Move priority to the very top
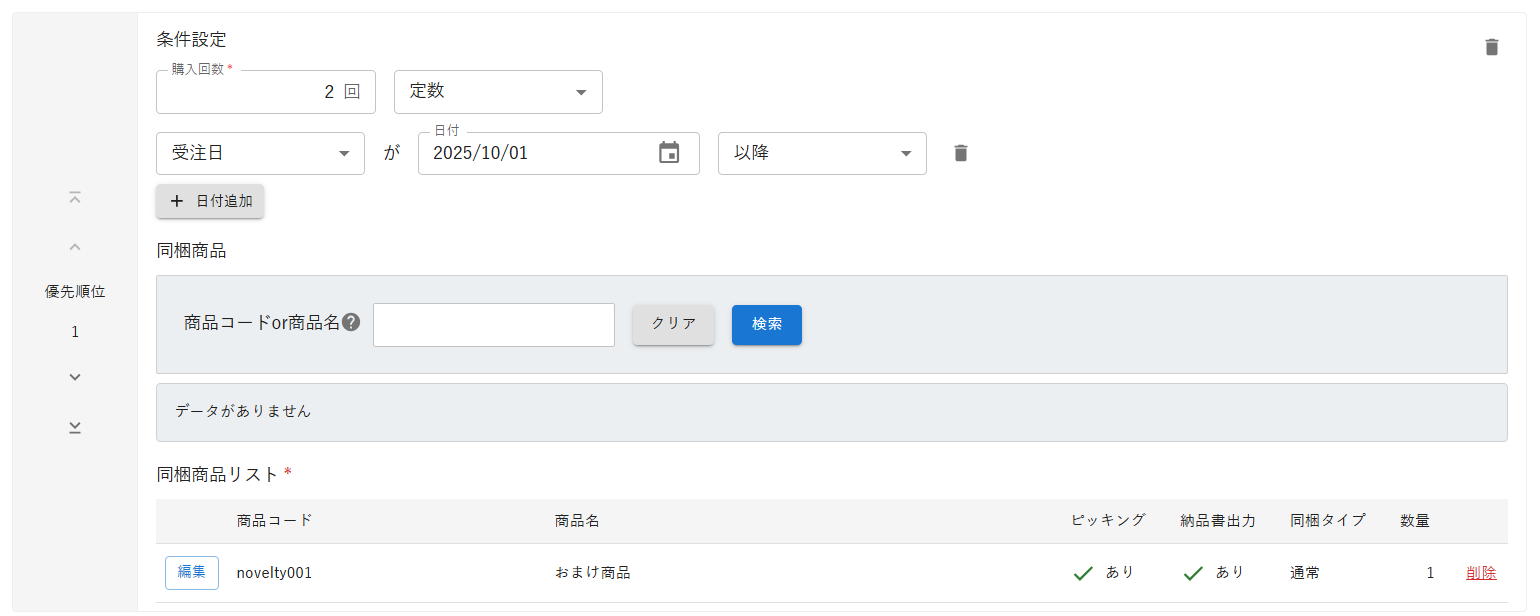 click(x=75, y=198)
